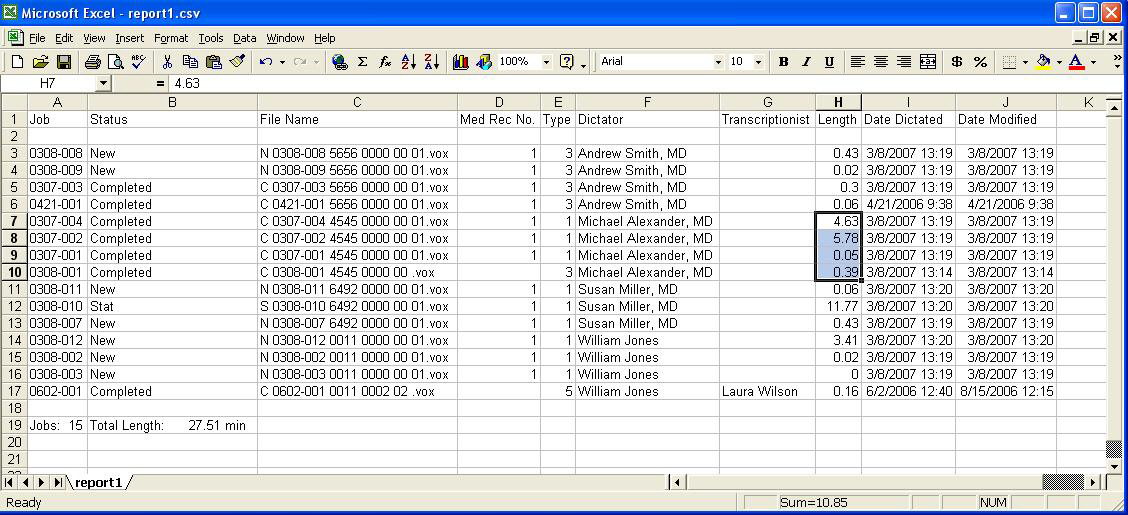Center the cell text
This screenshot has width=1128, height=515.
click(x=881, y=62)
